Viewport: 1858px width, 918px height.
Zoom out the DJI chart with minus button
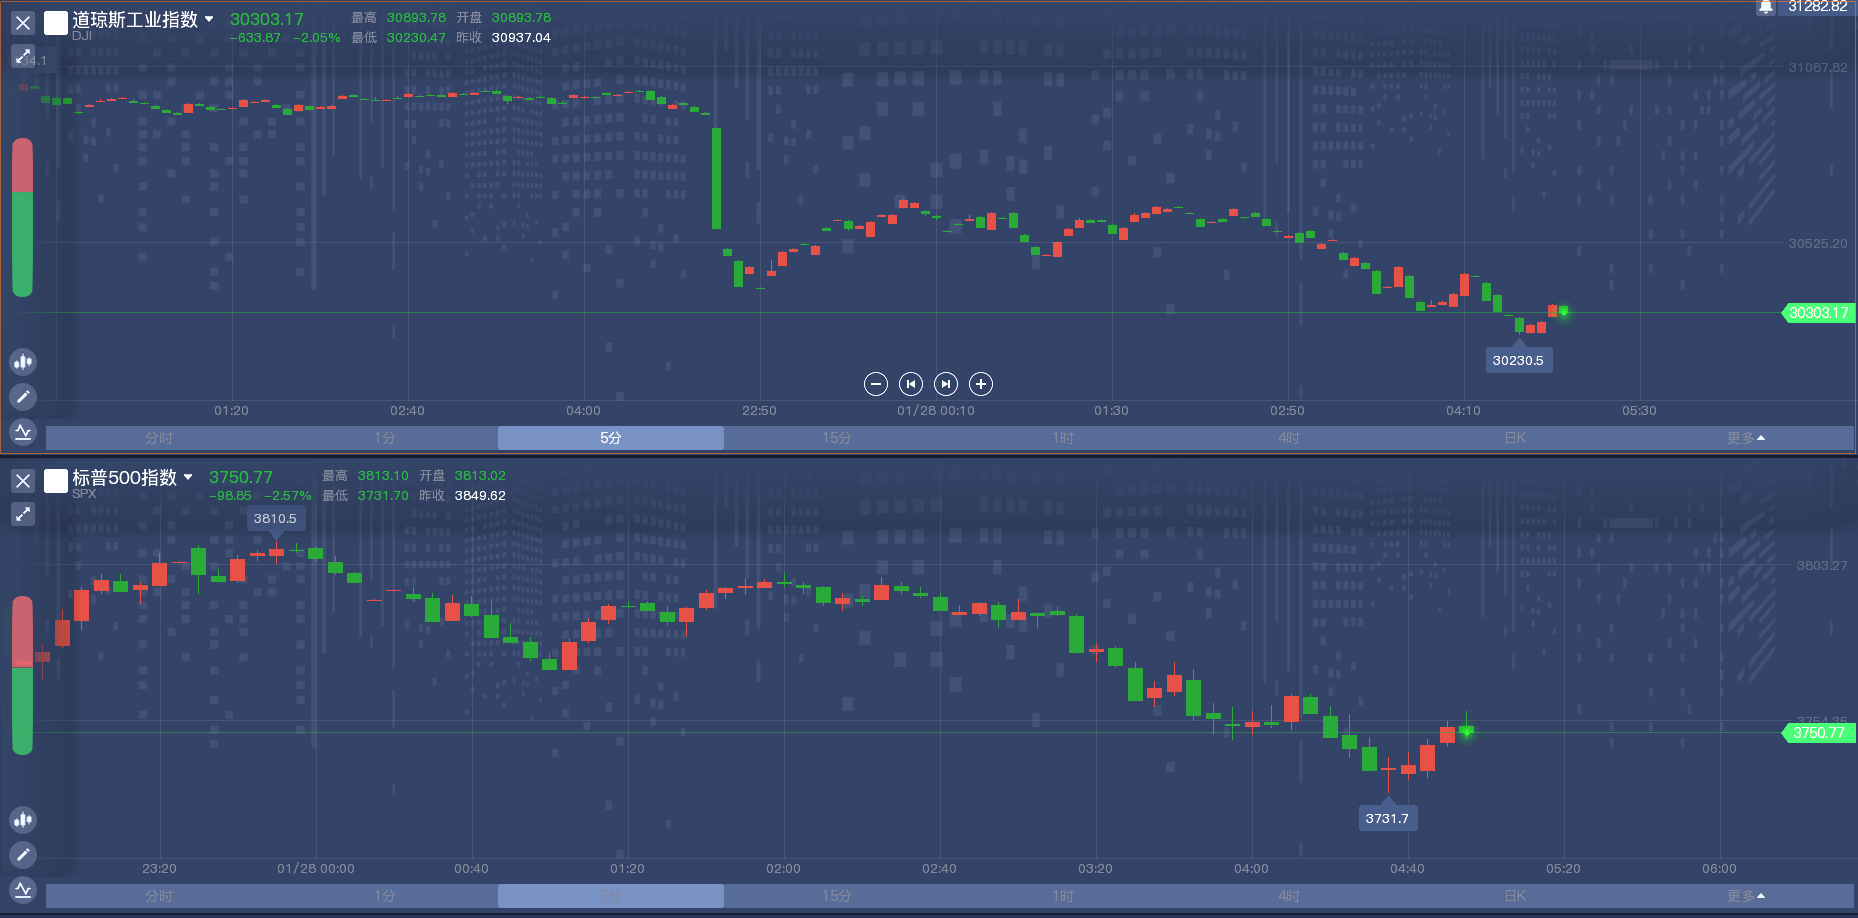pyautogui.click(x=875, y=384)
